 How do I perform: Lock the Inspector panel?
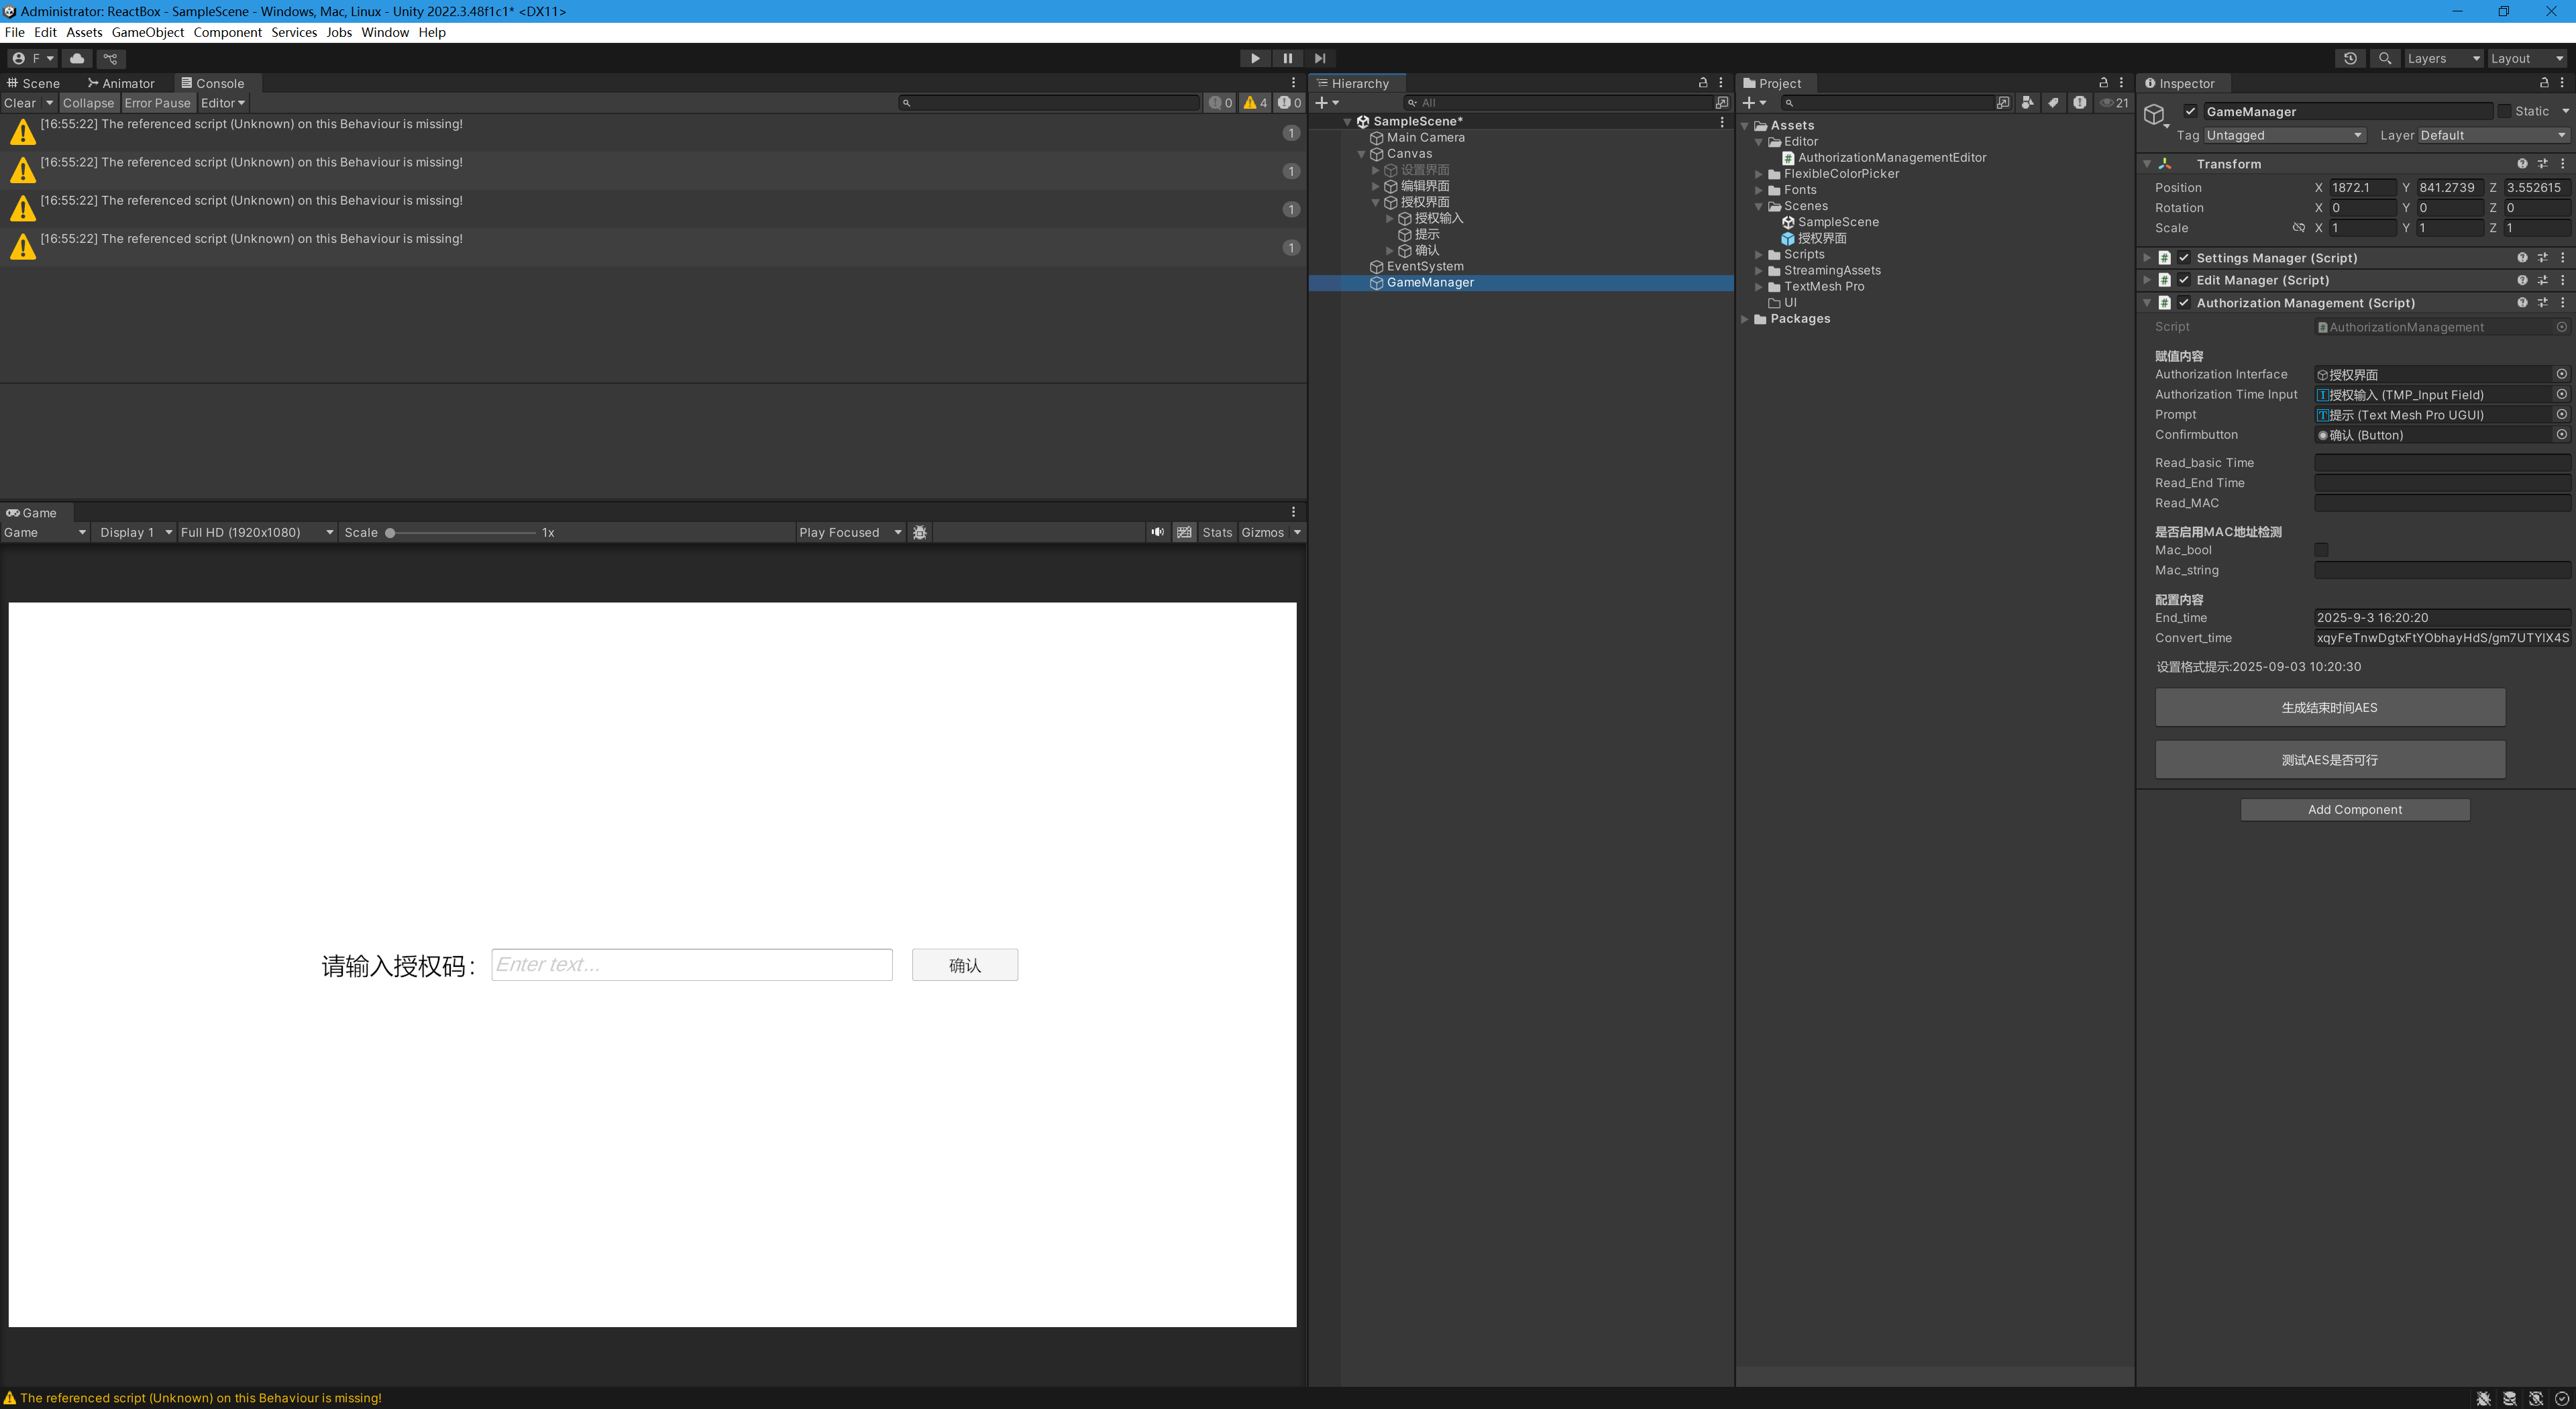click(x=2543, y=83)
